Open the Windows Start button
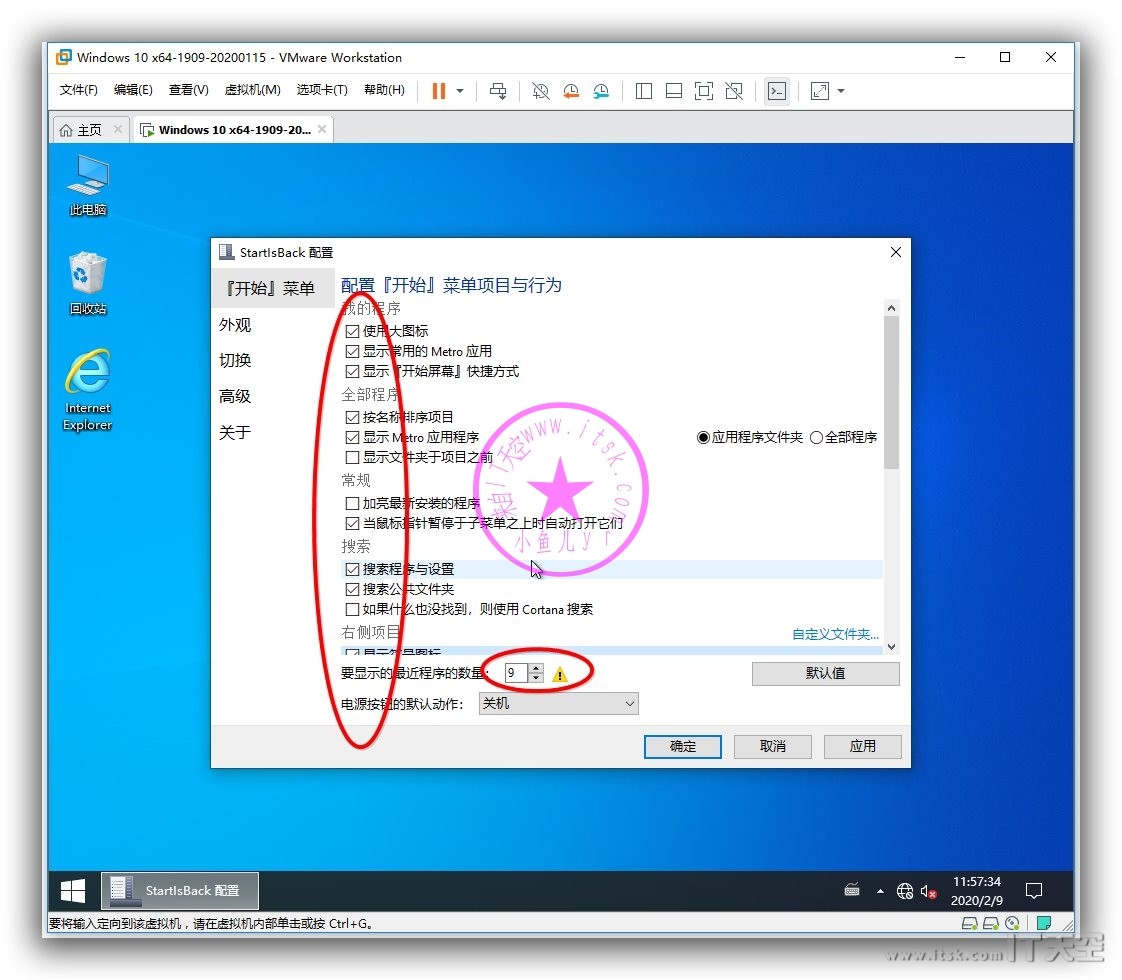The height and width of the screenshot is (980, 1122). pyautogui.click(x=73, y=891)
